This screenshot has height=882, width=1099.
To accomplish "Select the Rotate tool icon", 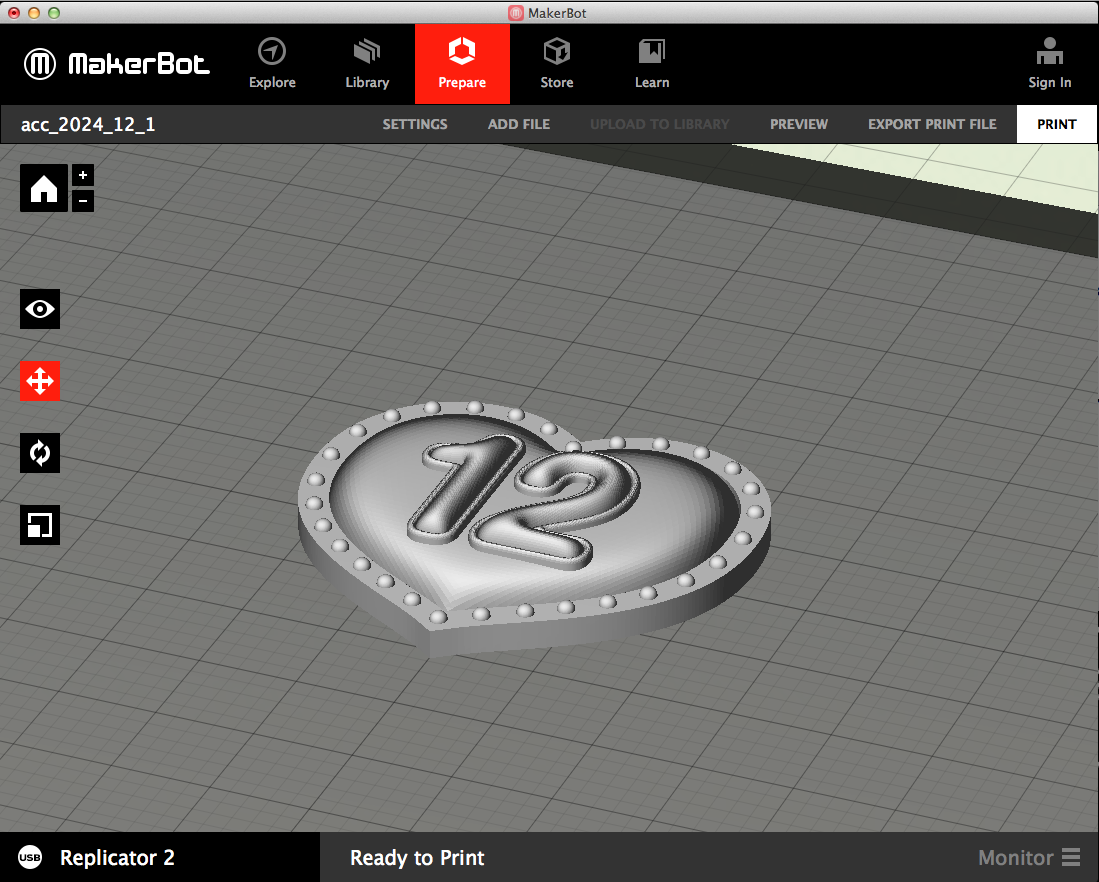I will coord(40,453).
